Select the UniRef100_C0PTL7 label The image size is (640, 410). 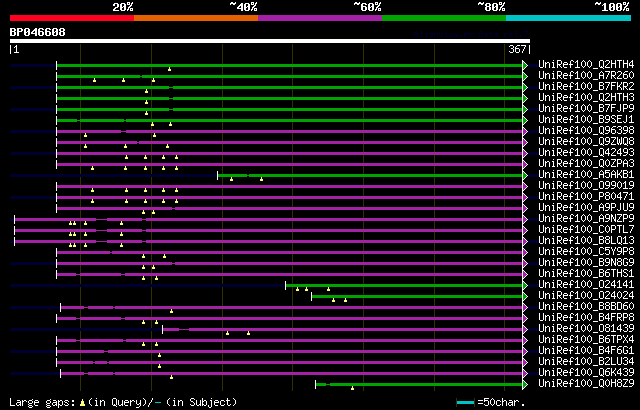point(586,230)
